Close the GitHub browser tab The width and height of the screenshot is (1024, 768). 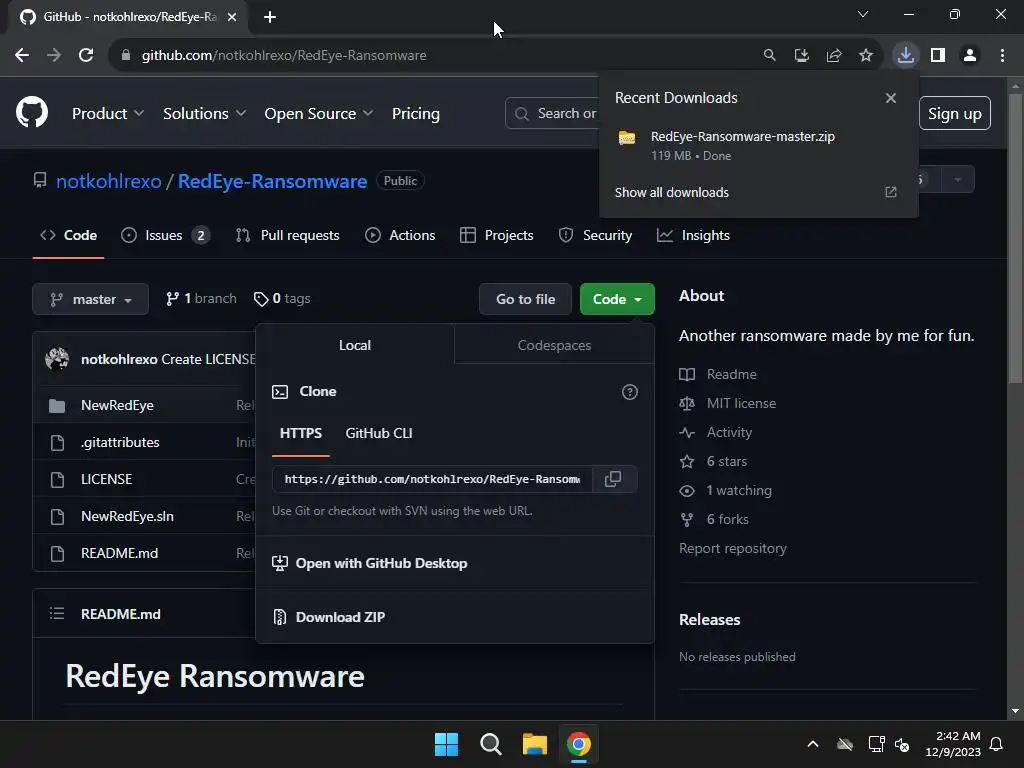coord(232,17)
